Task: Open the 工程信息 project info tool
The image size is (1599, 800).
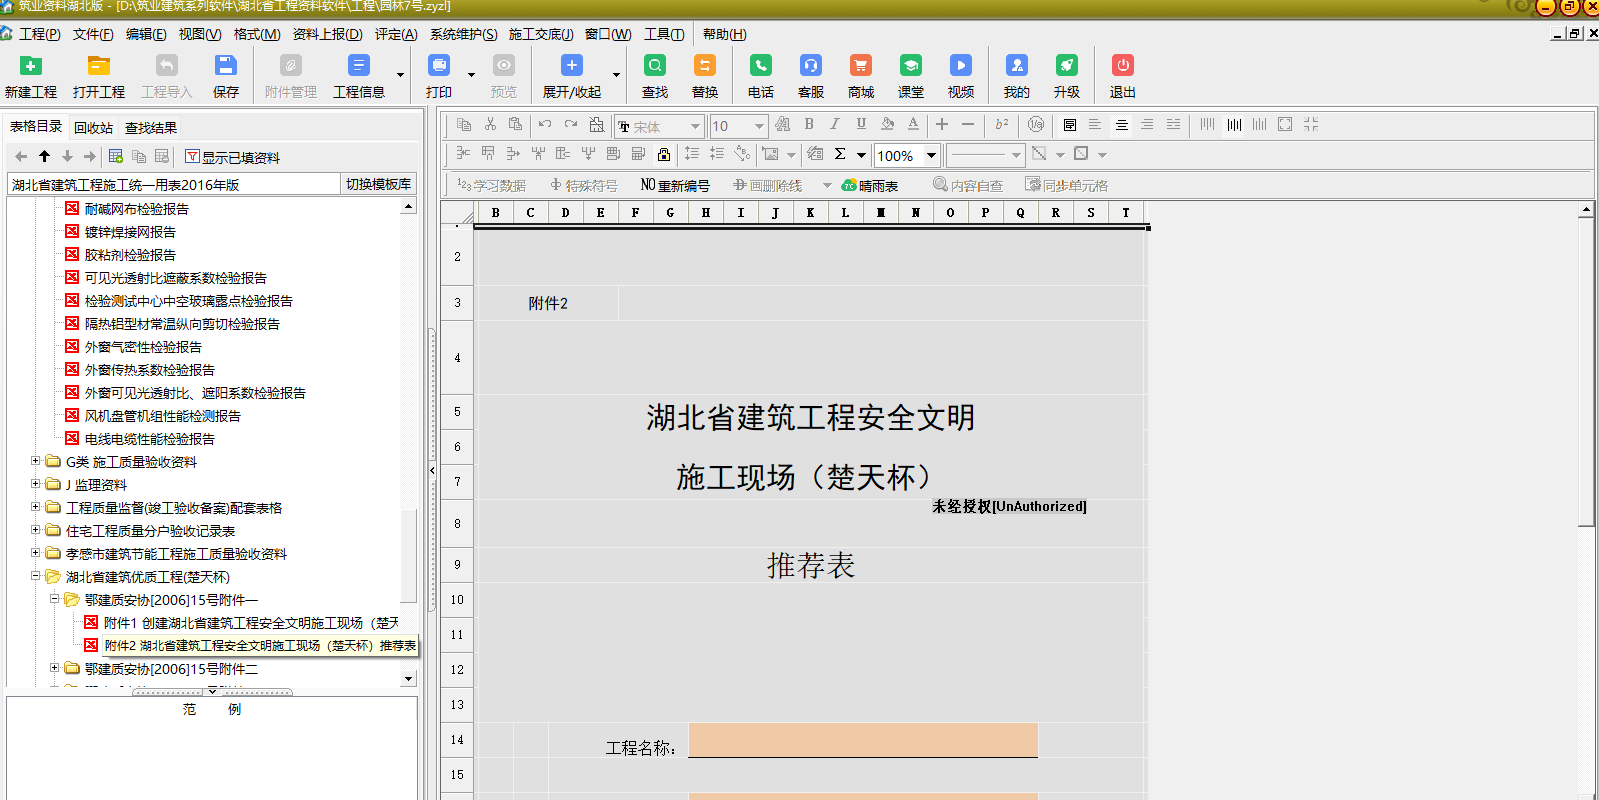Action: point(358,67)
